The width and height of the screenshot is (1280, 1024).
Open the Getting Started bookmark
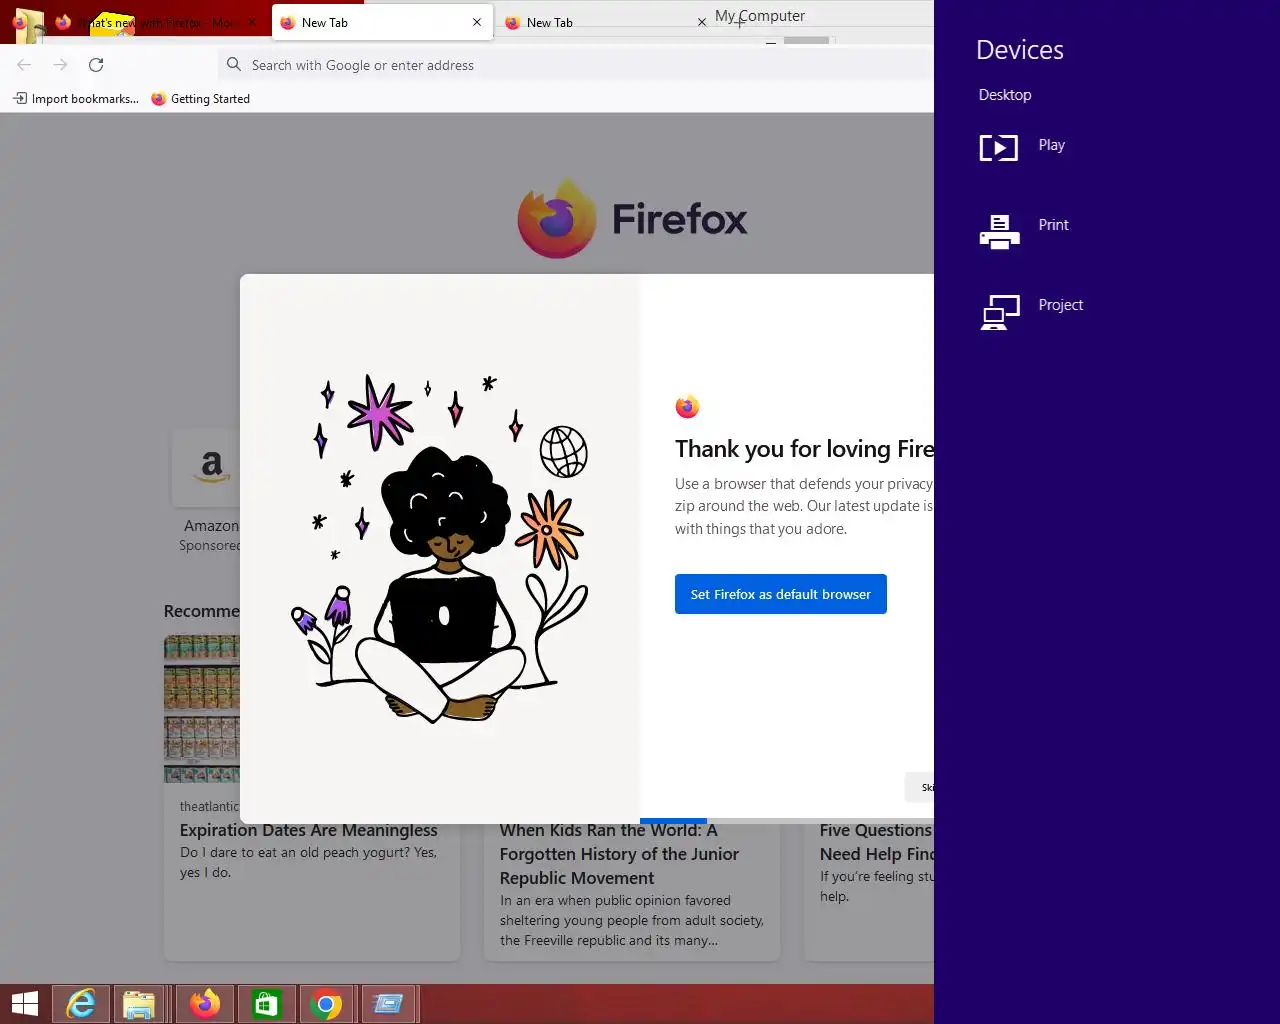(x=200, y=98)
